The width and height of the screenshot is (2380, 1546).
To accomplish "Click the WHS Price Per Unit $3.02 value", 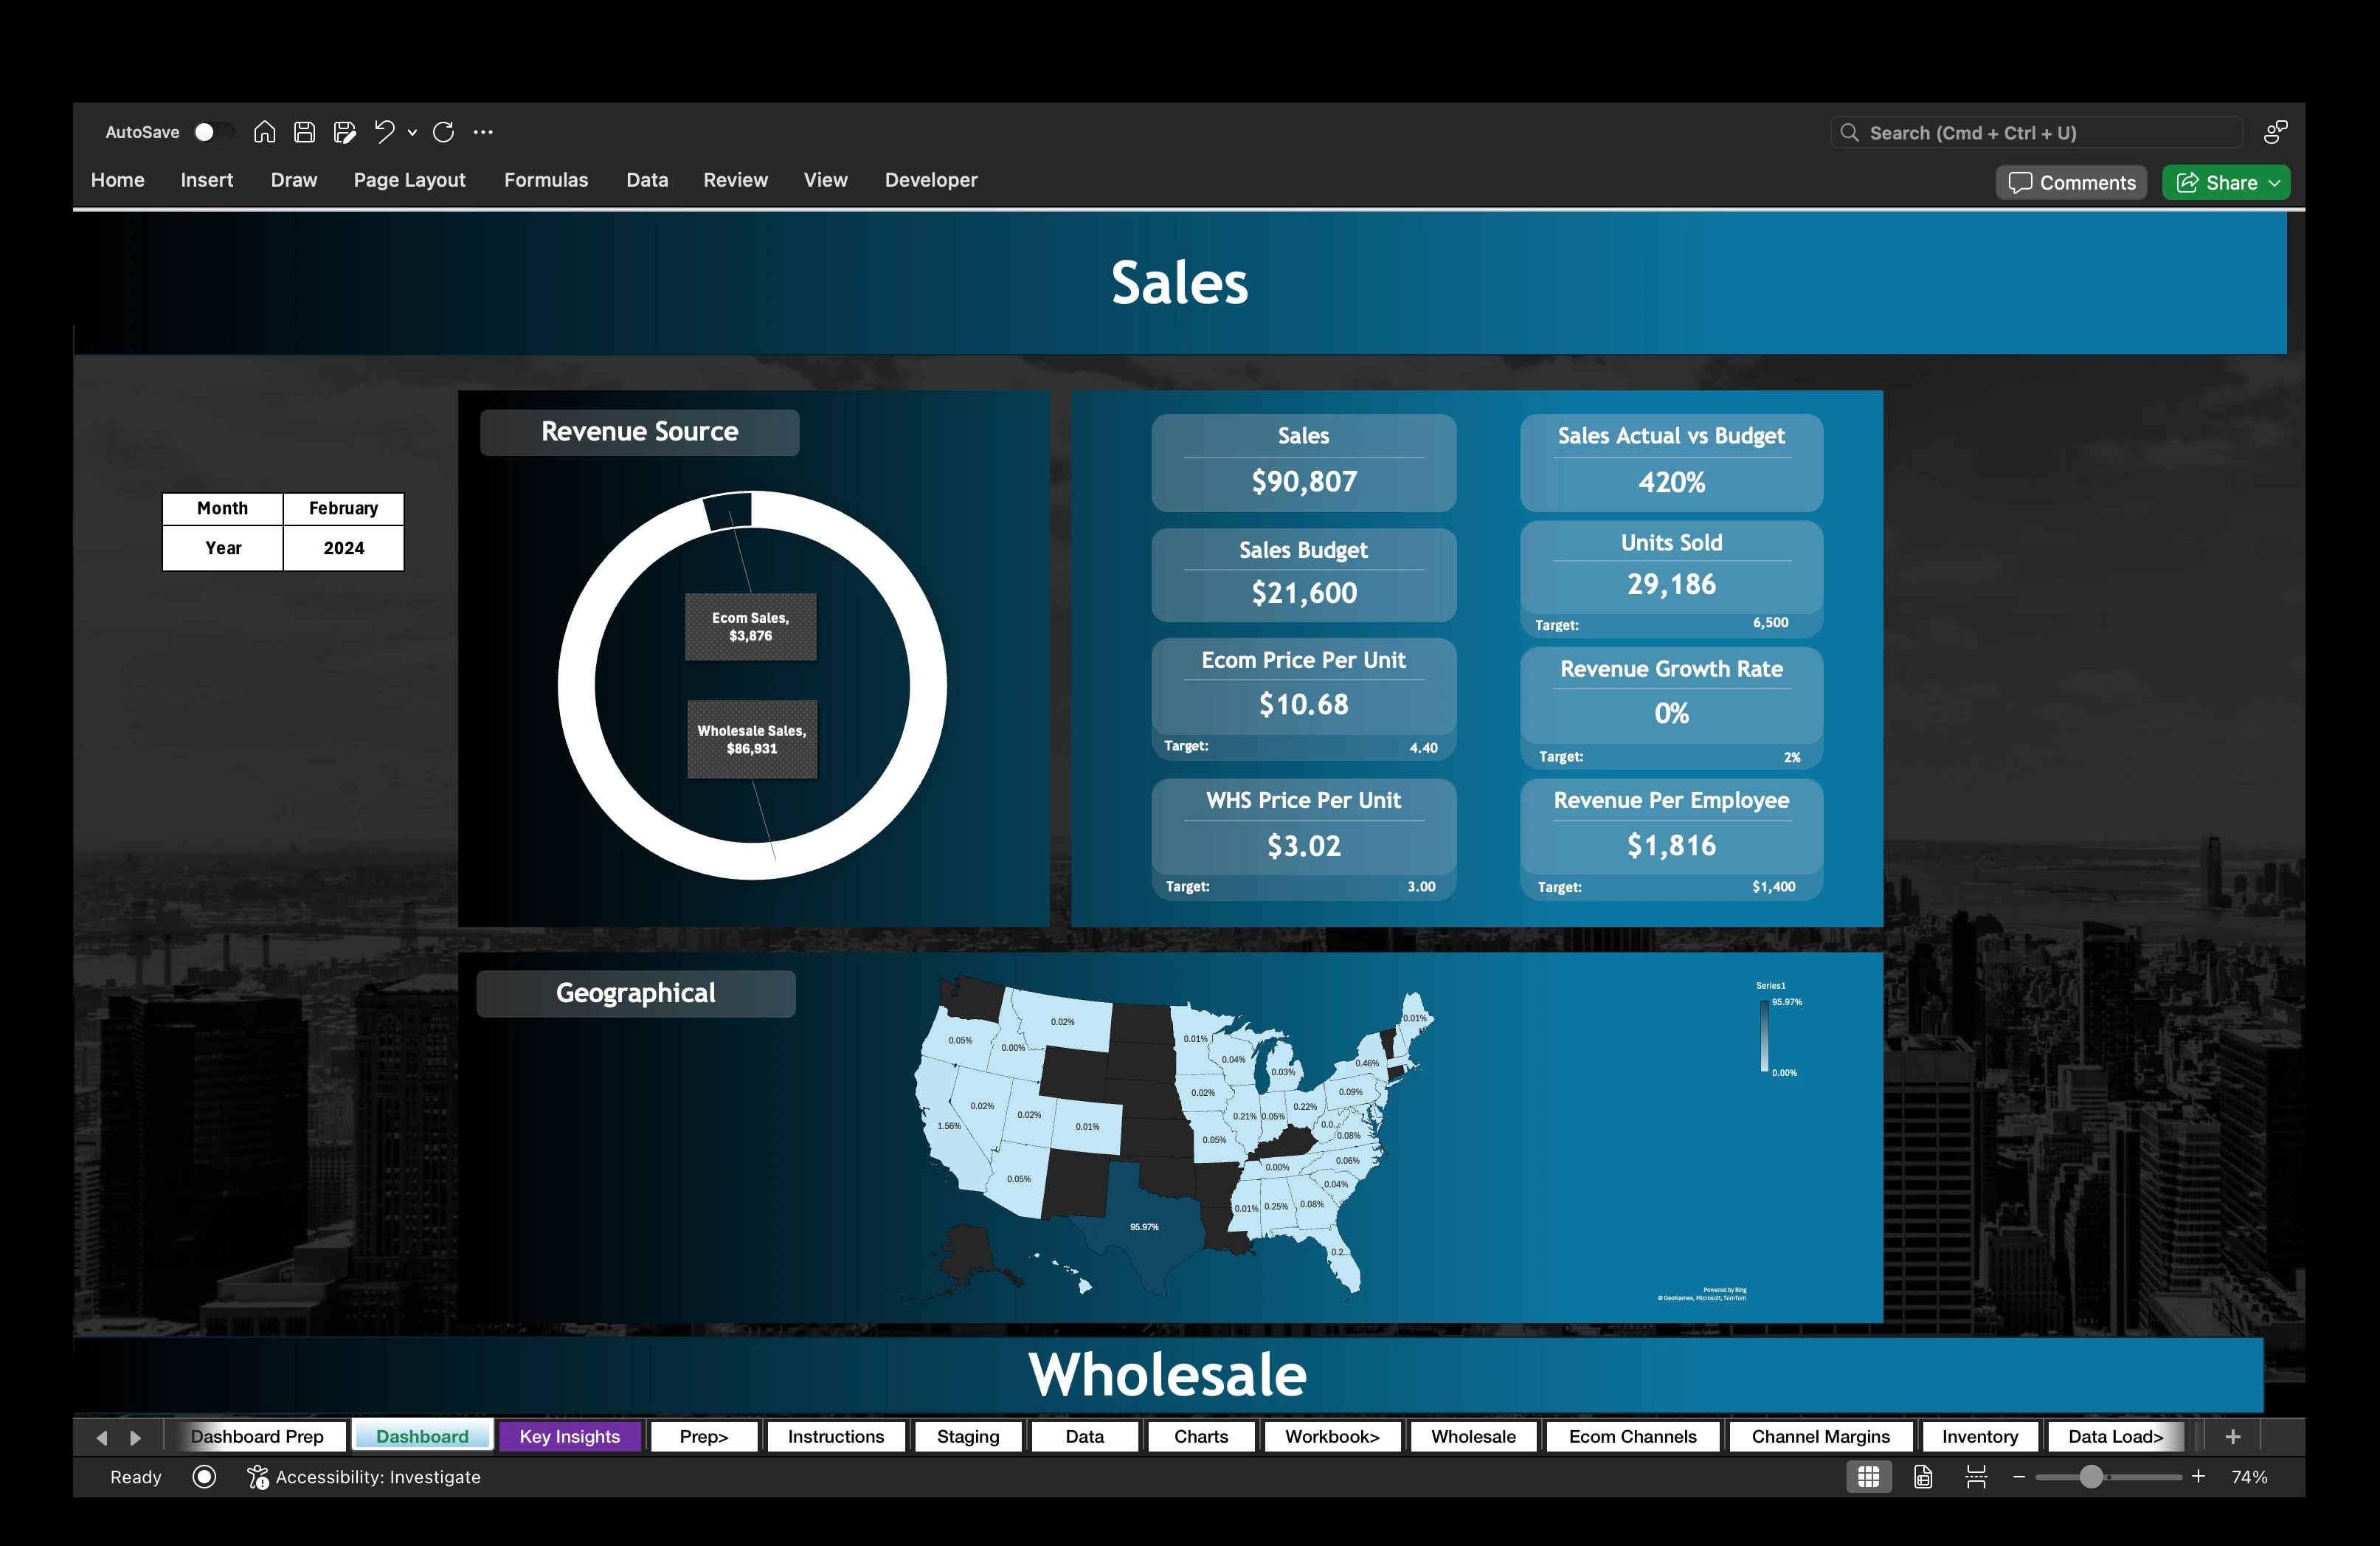I will tap(1304, 846).
